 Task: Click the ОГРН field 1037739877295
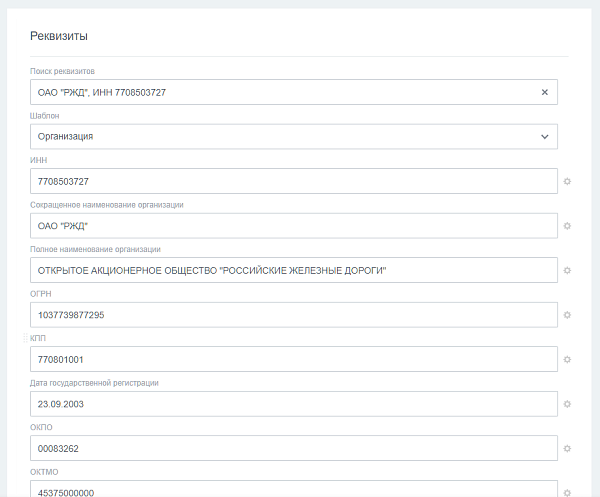(294, 315)
